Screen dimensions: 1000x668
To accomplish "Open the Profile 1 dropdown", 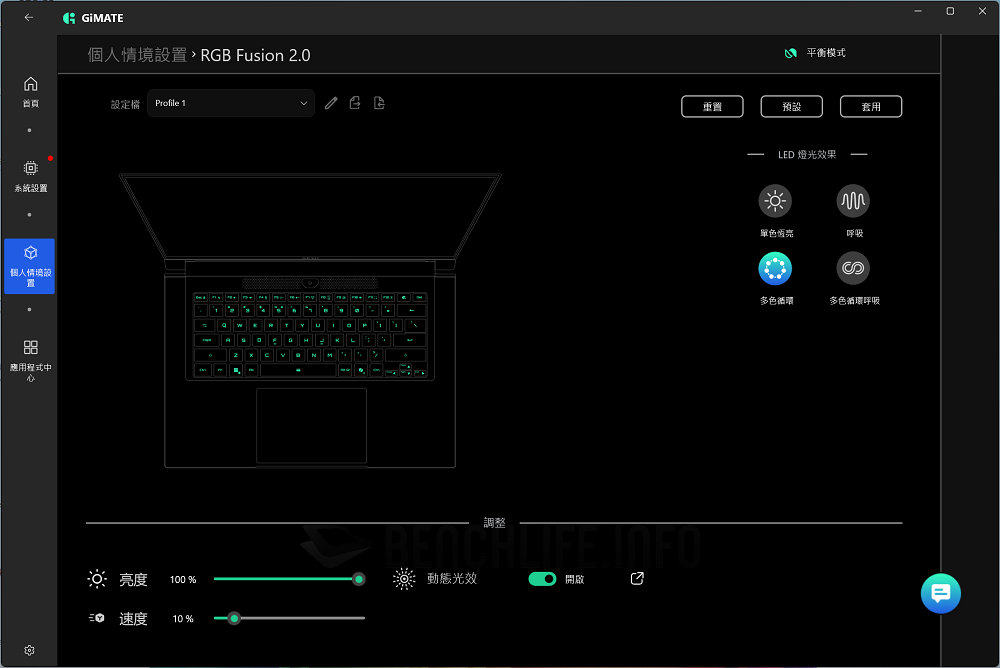I will pos(230,103).
